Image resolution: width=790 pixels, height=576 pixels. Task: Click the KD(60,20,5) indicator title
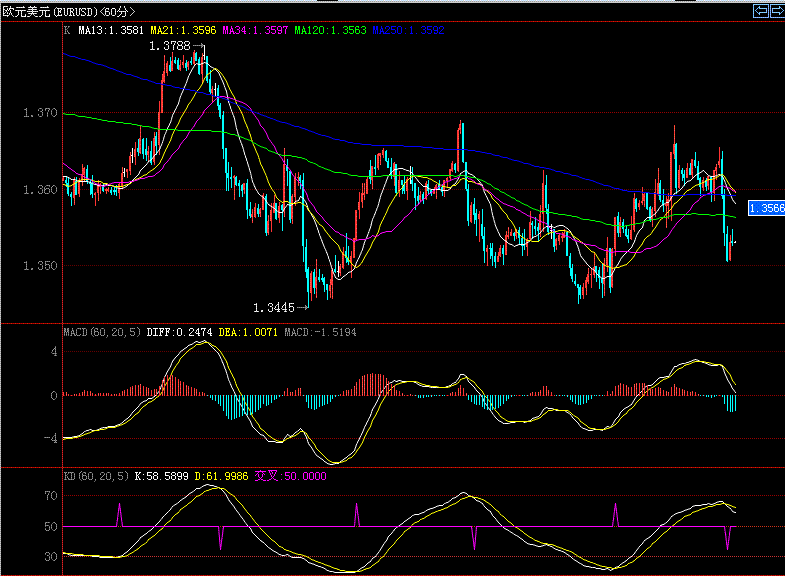(x=96, y=476)
